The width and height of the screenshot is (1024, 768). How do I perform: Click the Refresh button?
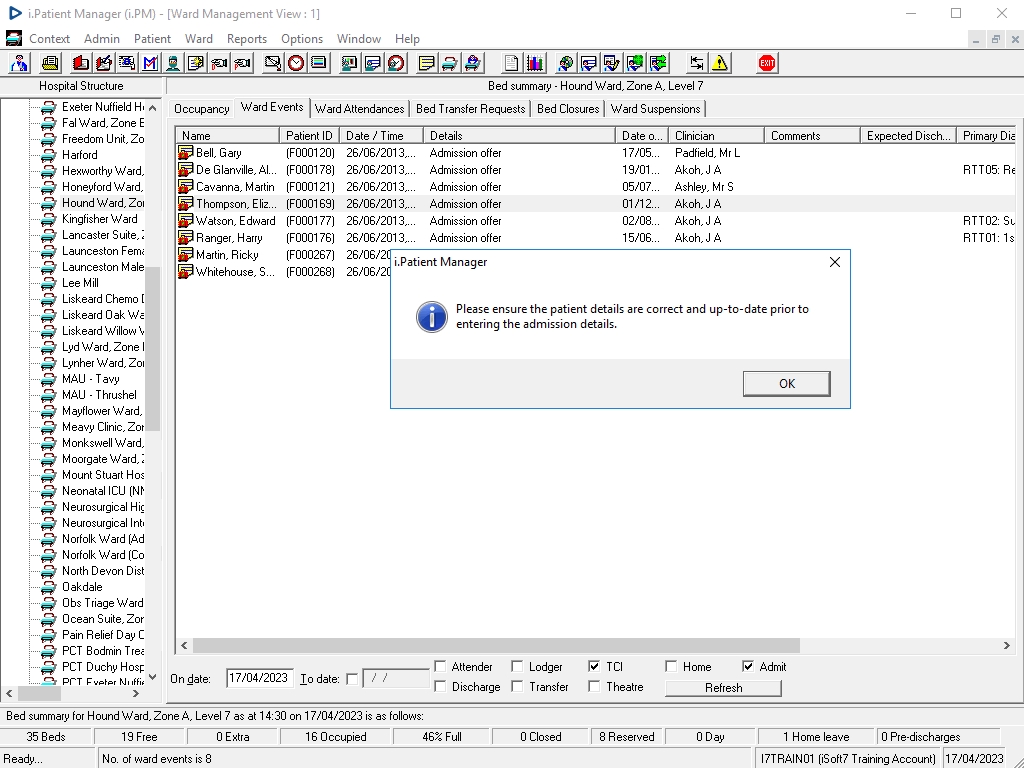pyautogui.click(x=723, y=688)
